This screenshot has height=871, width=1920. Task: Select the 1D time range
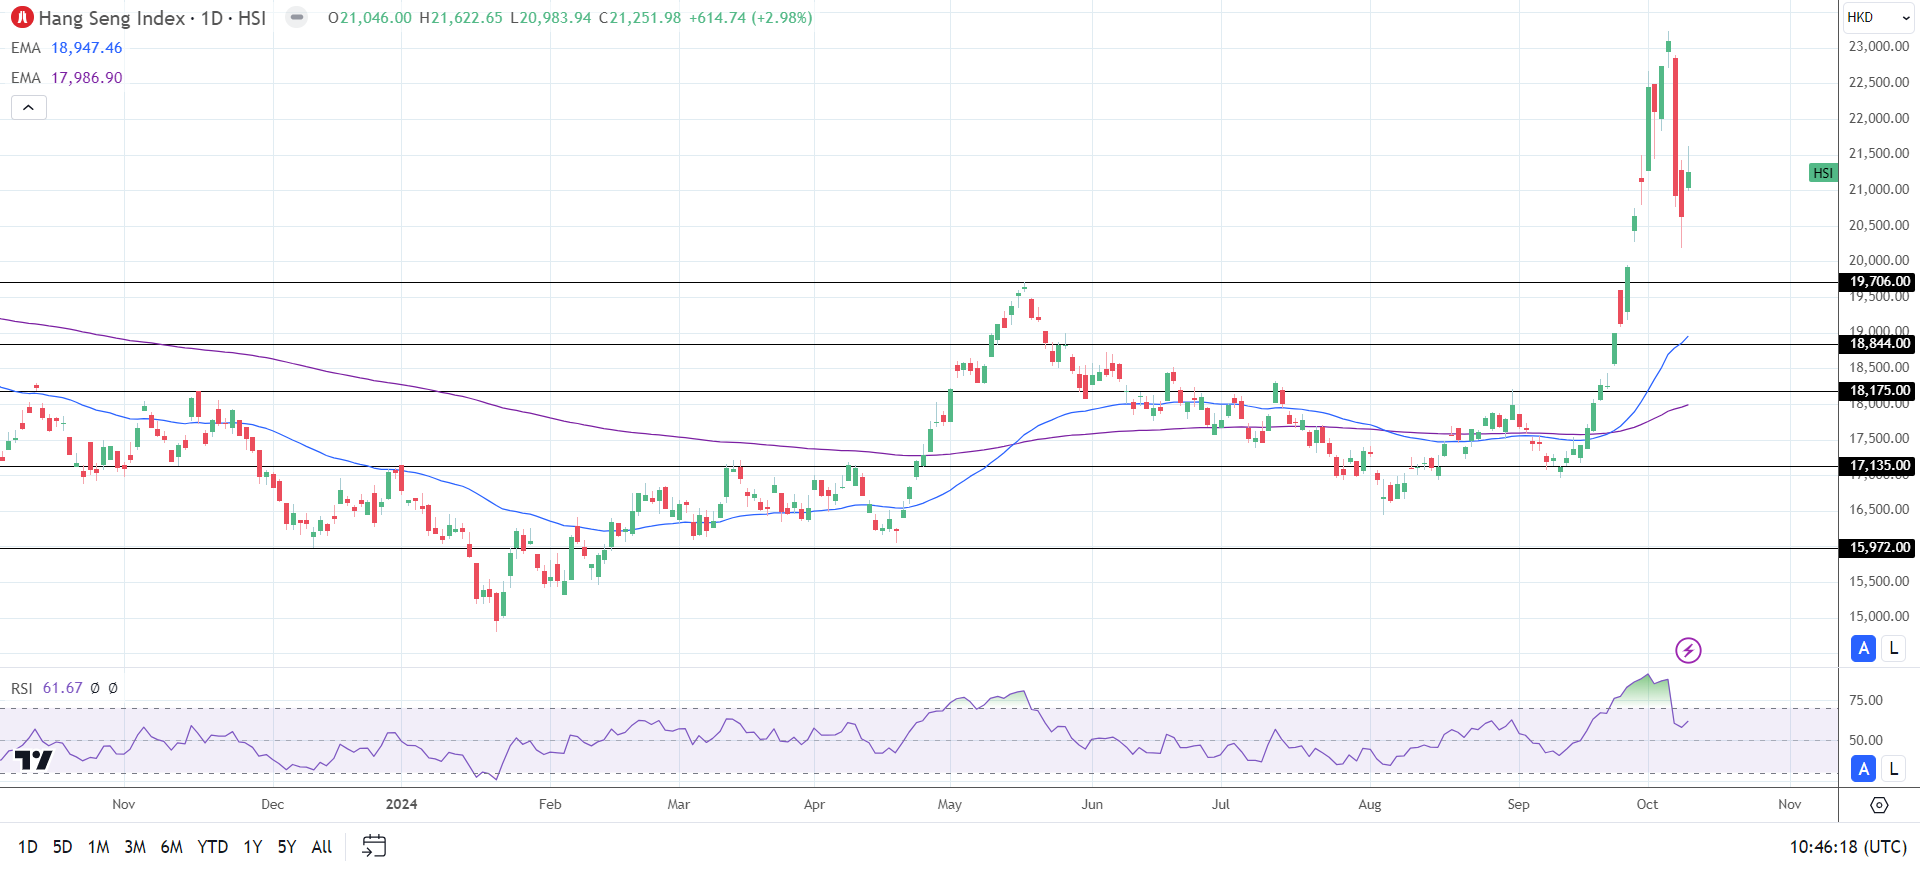[x=28, y=847]
